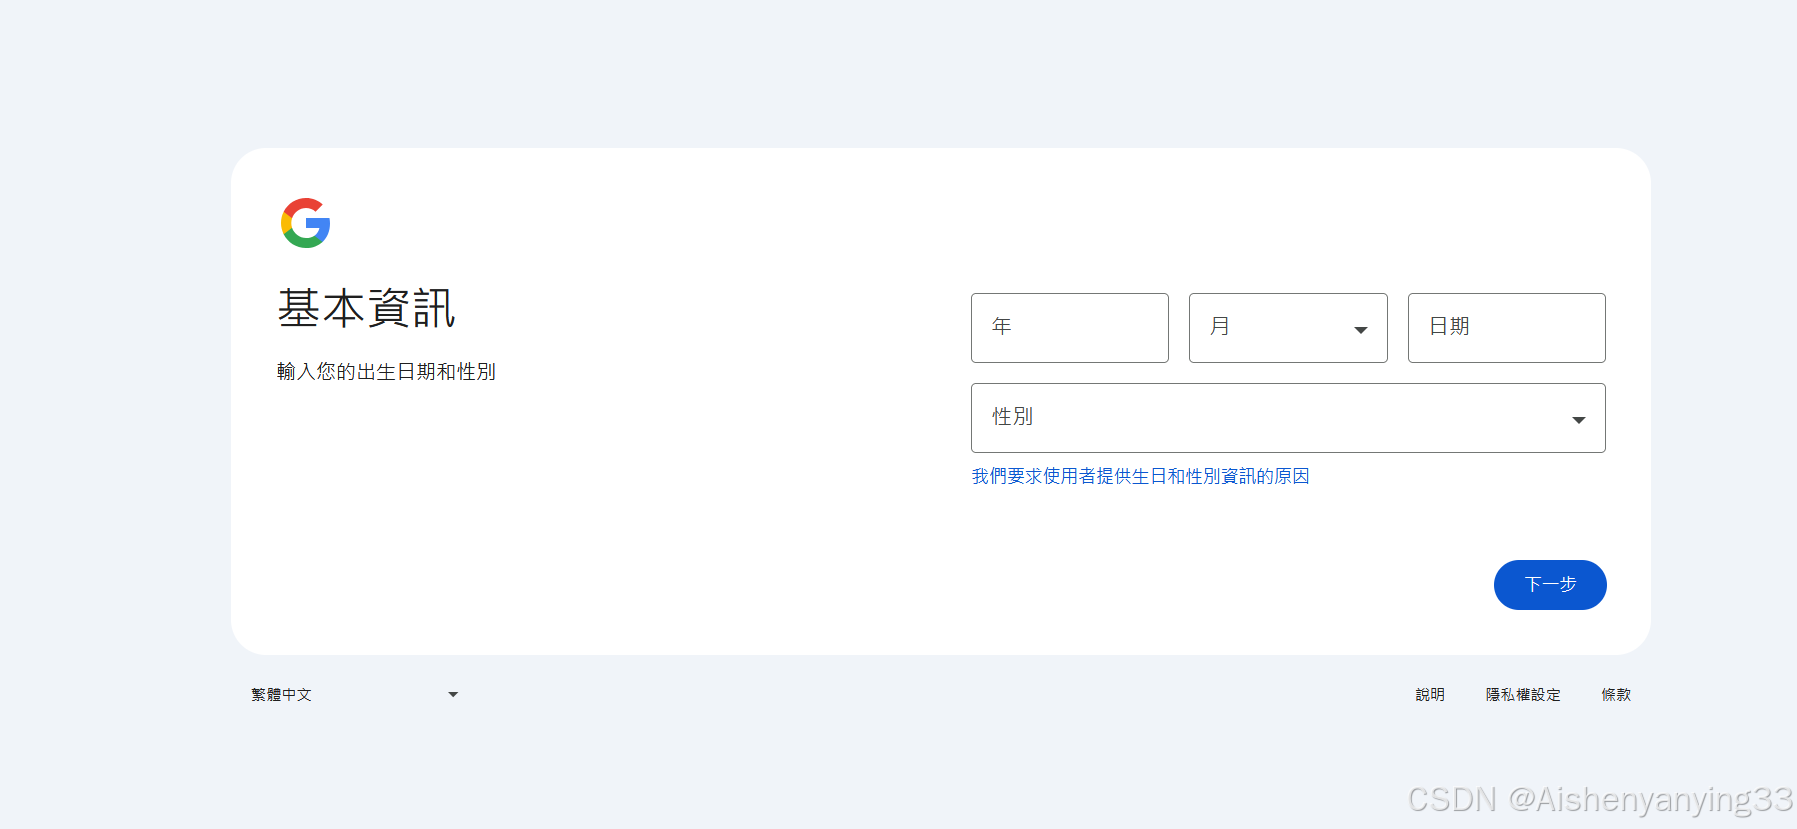This screenshot has height=829, width=1797.
Task: Click the Google logo icon
Action: tap(306, 223)
